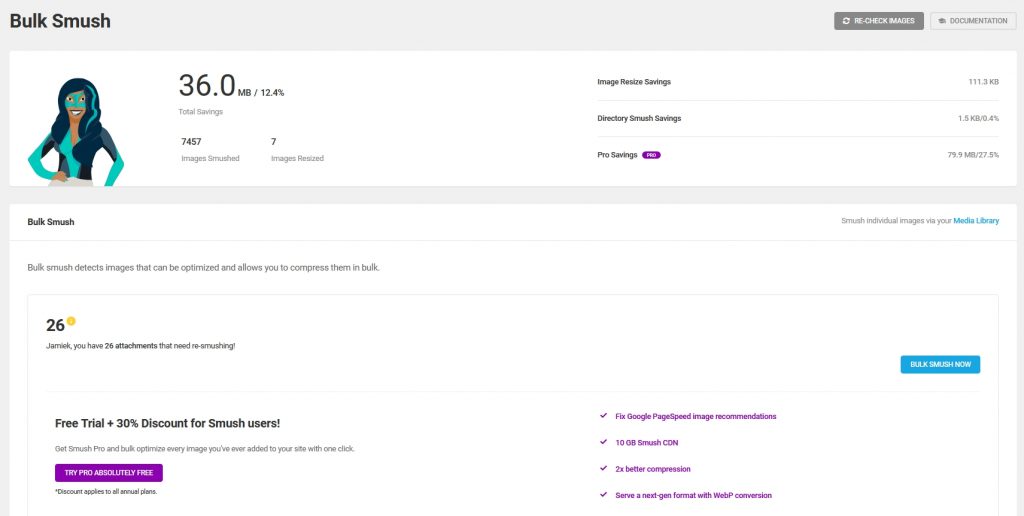1024x516 pixels.
Task: Click checkmark beside Fix Google PageSpeed
Action: [x=603, y=416]
